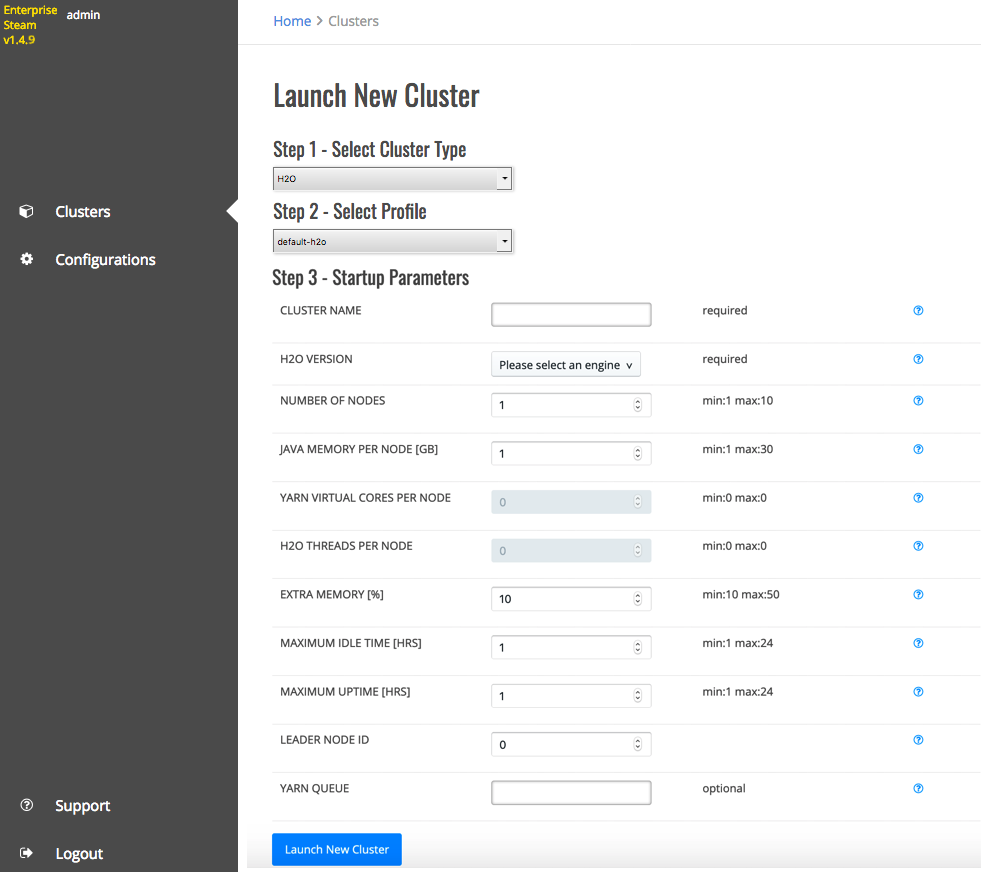981x872 pixels.
Task: Click the Maximum Uptime stepper arrows
Action: (x=638, y=696)
